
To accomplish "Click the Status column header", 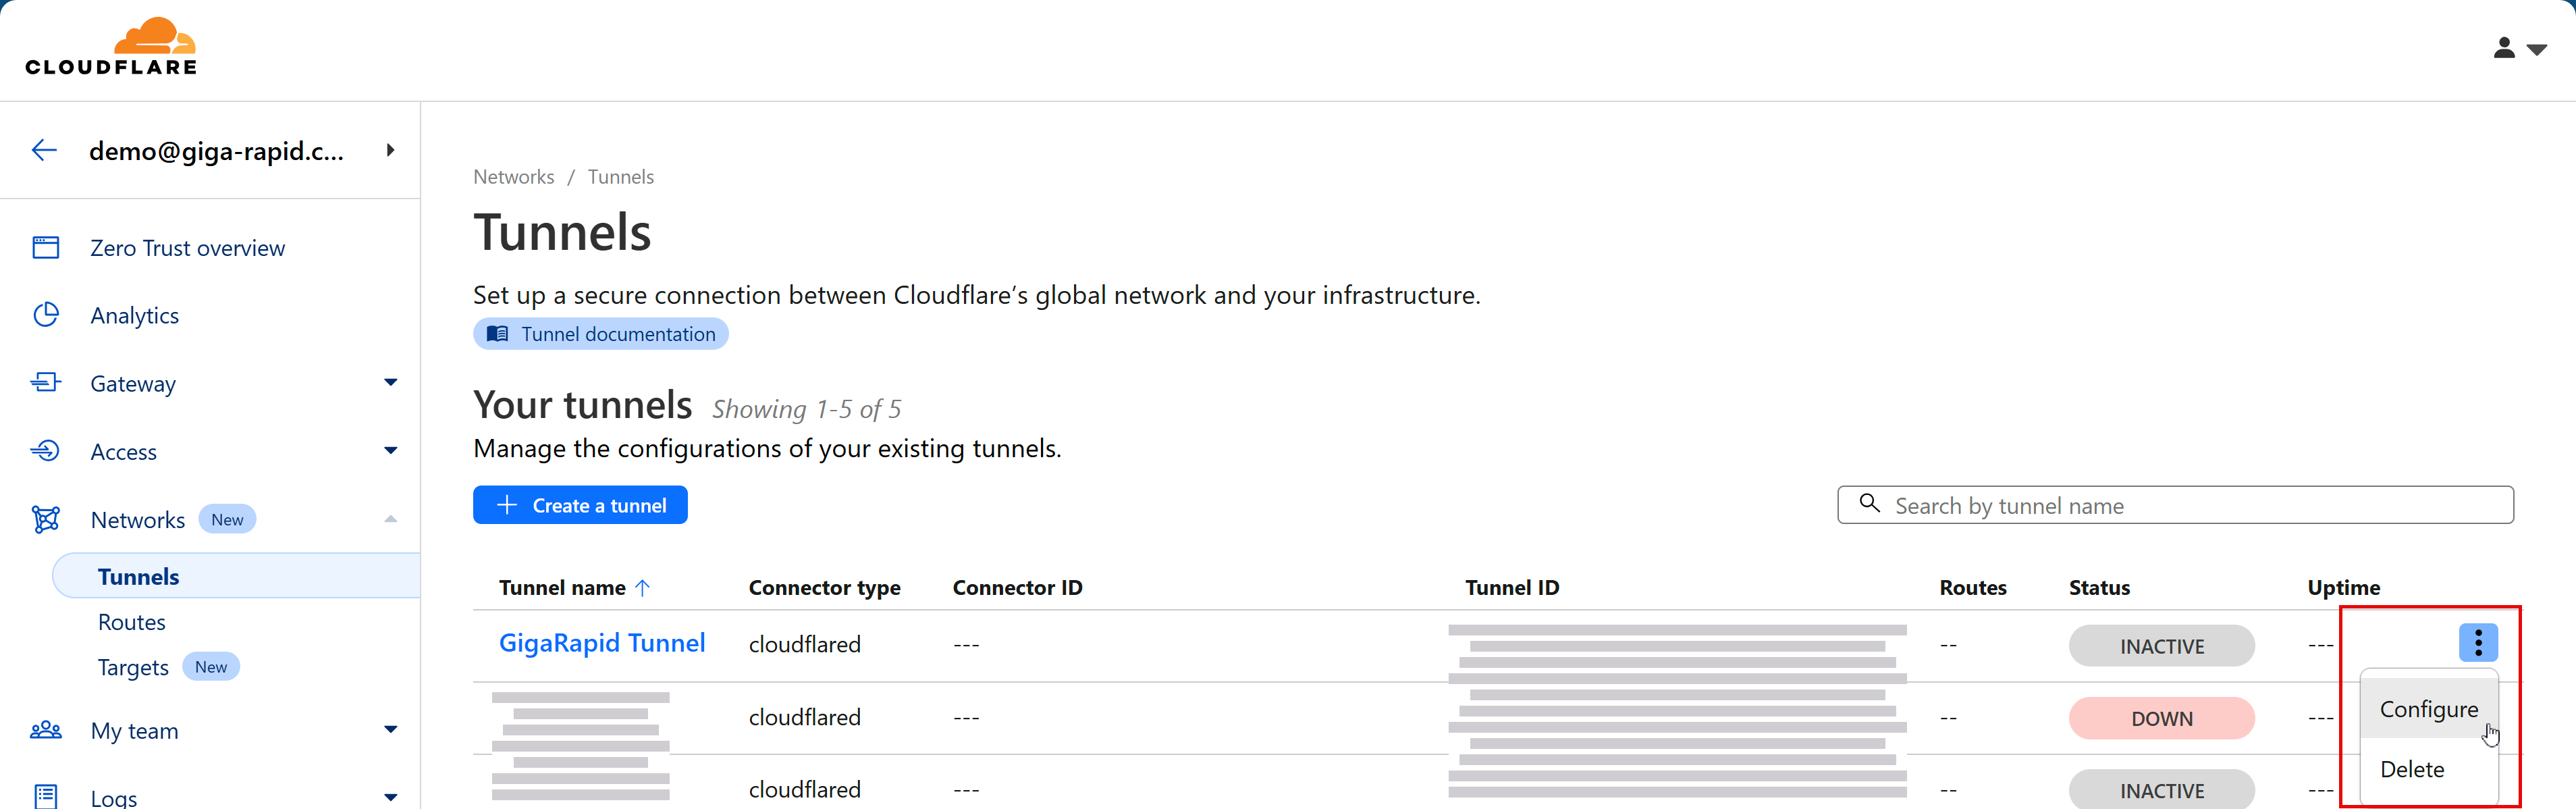I will tap(2099, 588).
